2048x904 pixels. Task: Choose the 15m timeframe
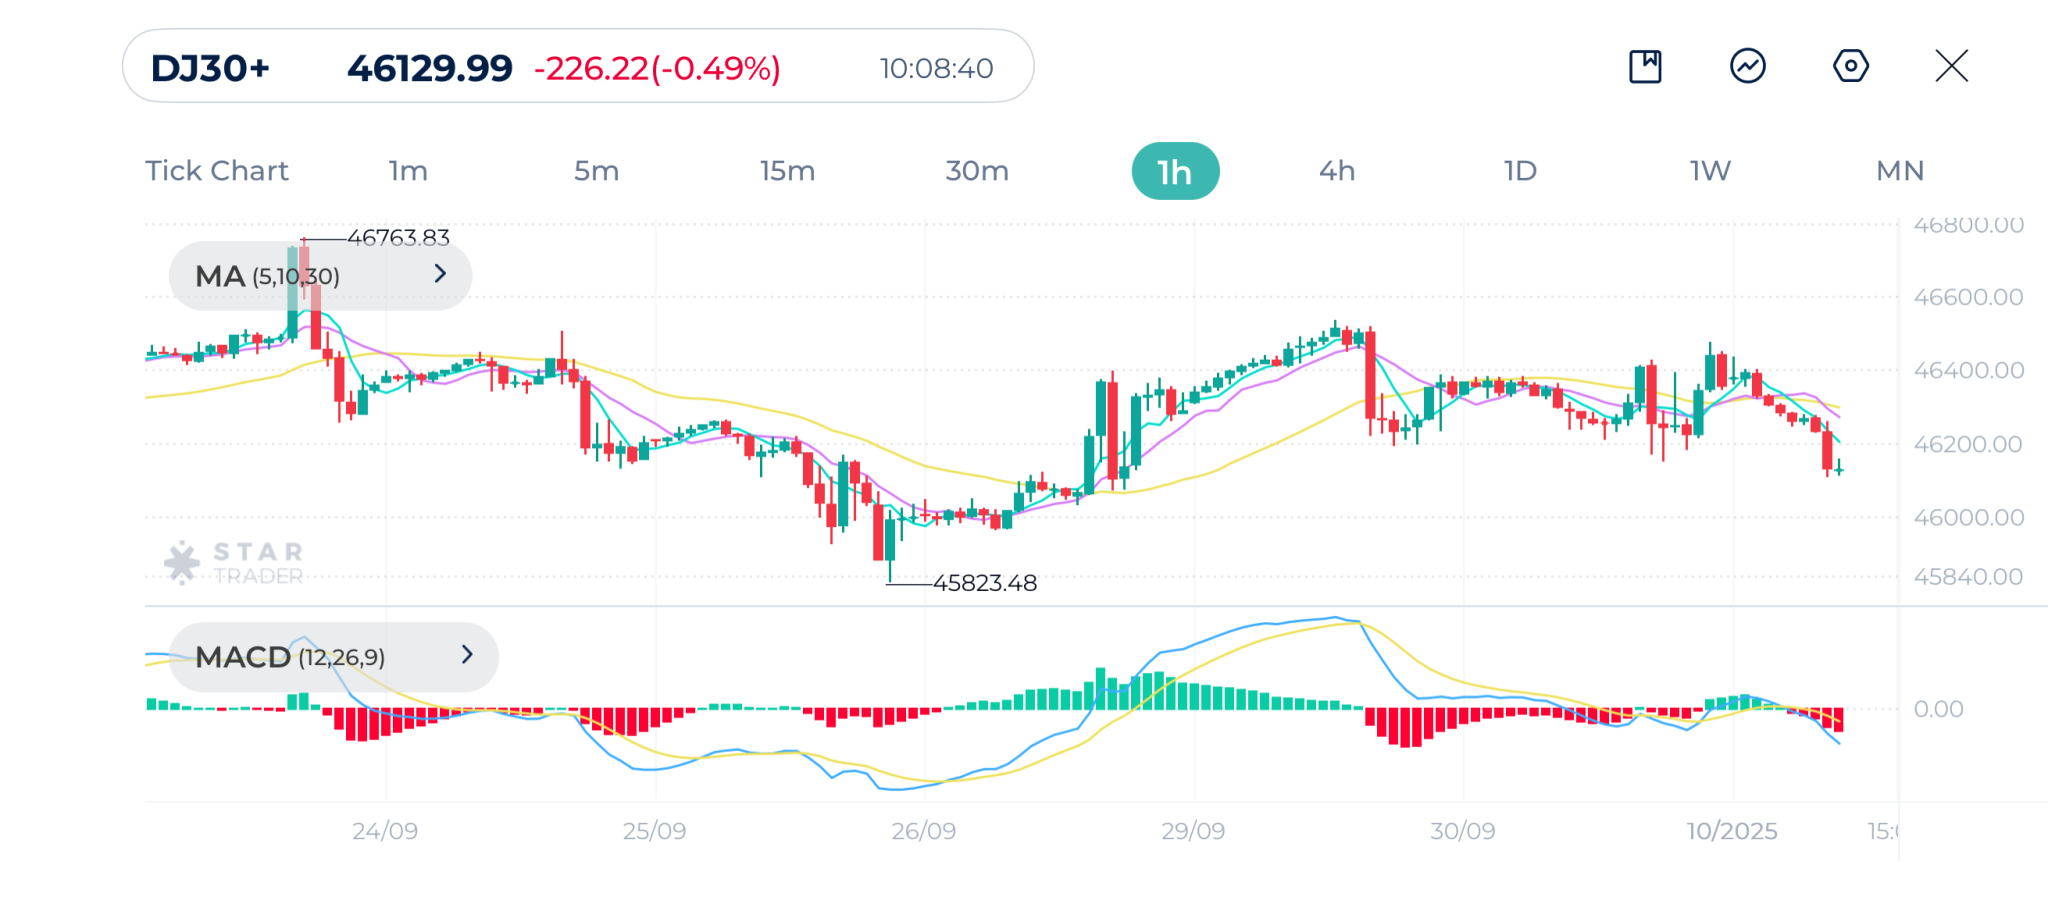(787, 171)
